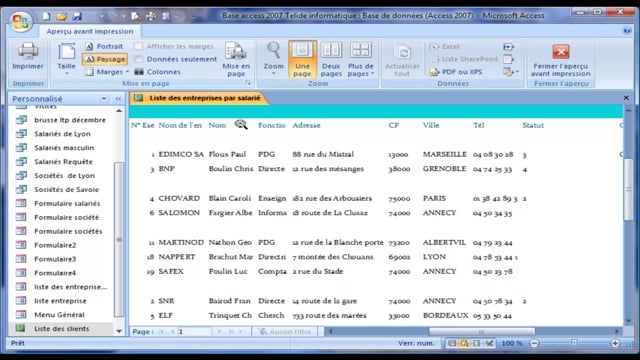Screen dimensions: 640x360
Task: Export as PDF ou XPS
Action: point(456,72)
